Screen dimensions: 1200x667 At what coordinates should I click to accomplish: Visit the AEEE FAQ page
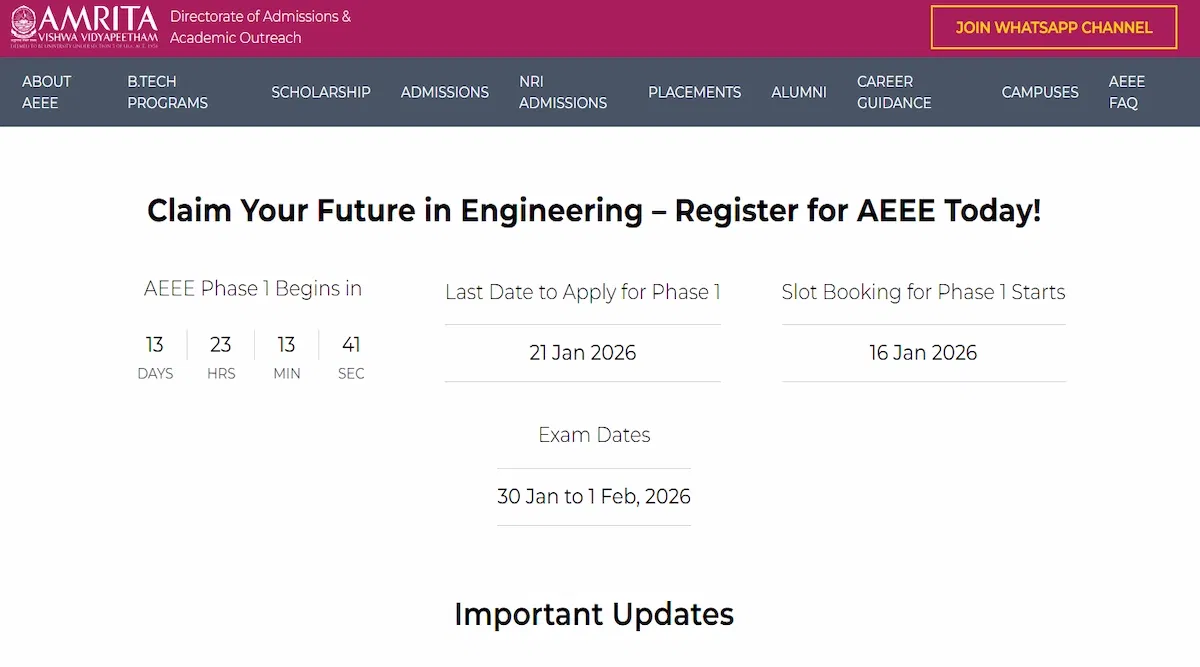(x=1126, y=92)
